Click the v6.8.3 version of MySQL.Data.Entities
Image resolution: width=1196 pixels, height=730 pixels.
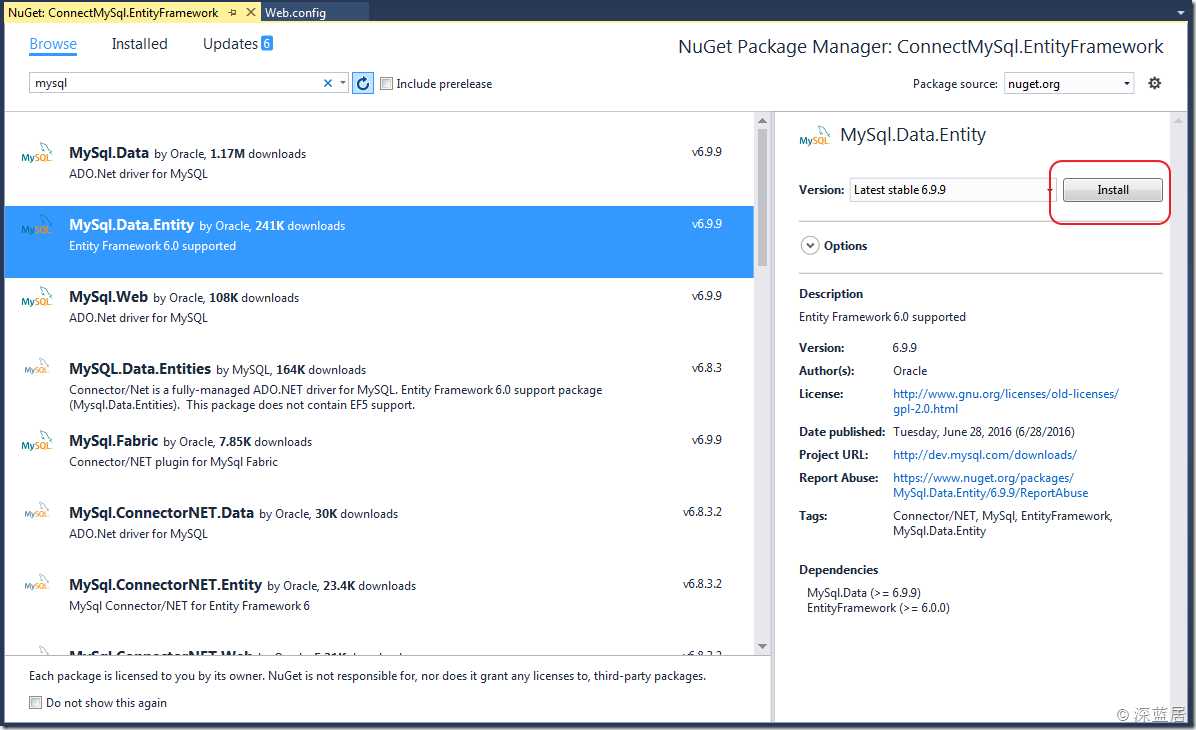pos(706,368)
